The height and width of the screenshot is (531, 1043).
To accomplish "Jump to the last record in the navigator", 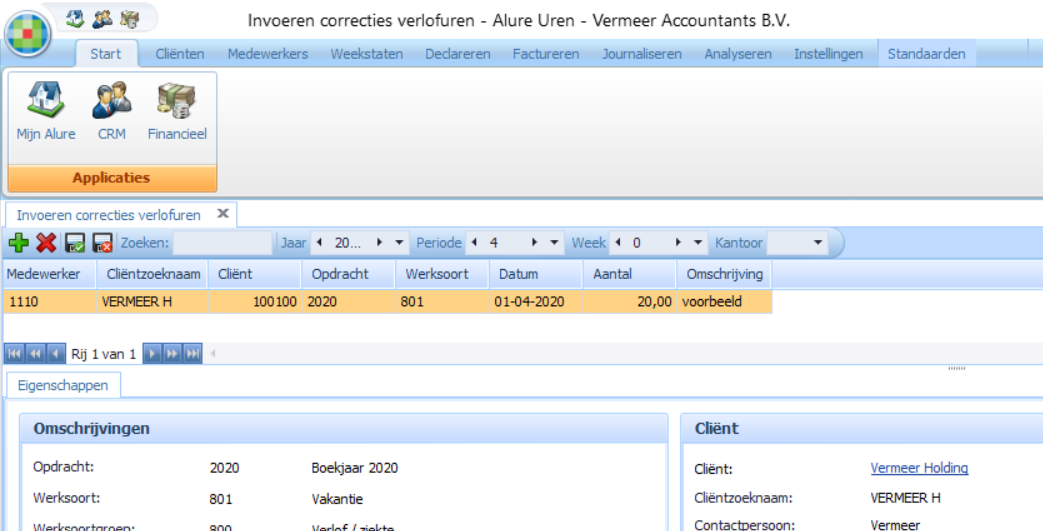I will click(193, 353).
